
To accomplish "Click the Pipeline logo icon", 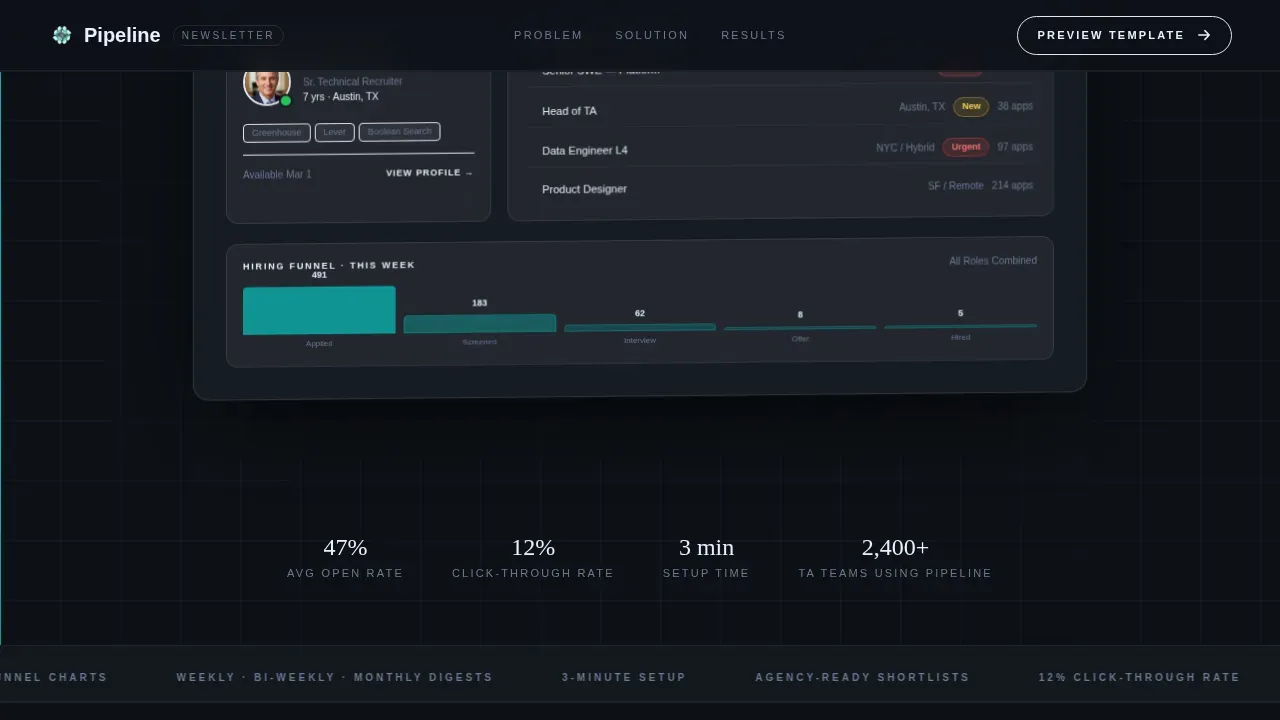I will coord(62,35).
